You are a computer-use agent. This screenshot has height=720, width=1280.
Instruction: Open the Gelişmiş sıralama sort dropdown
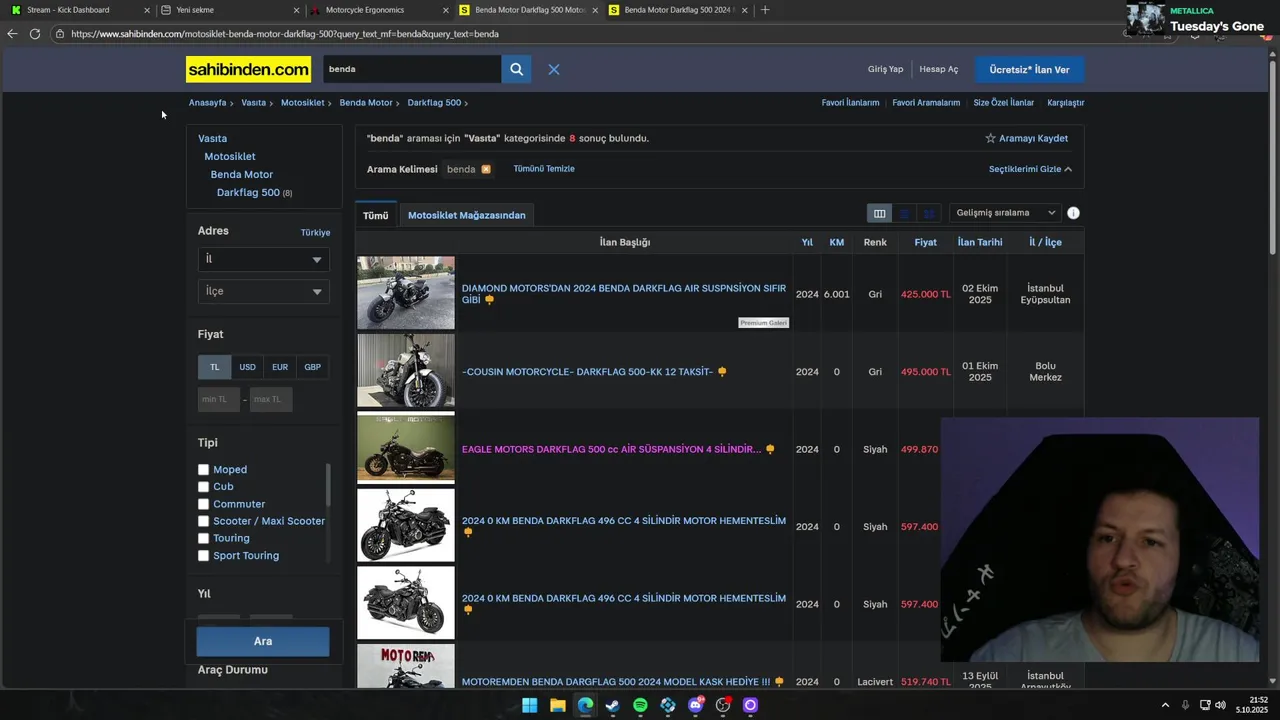(1004, 213)
